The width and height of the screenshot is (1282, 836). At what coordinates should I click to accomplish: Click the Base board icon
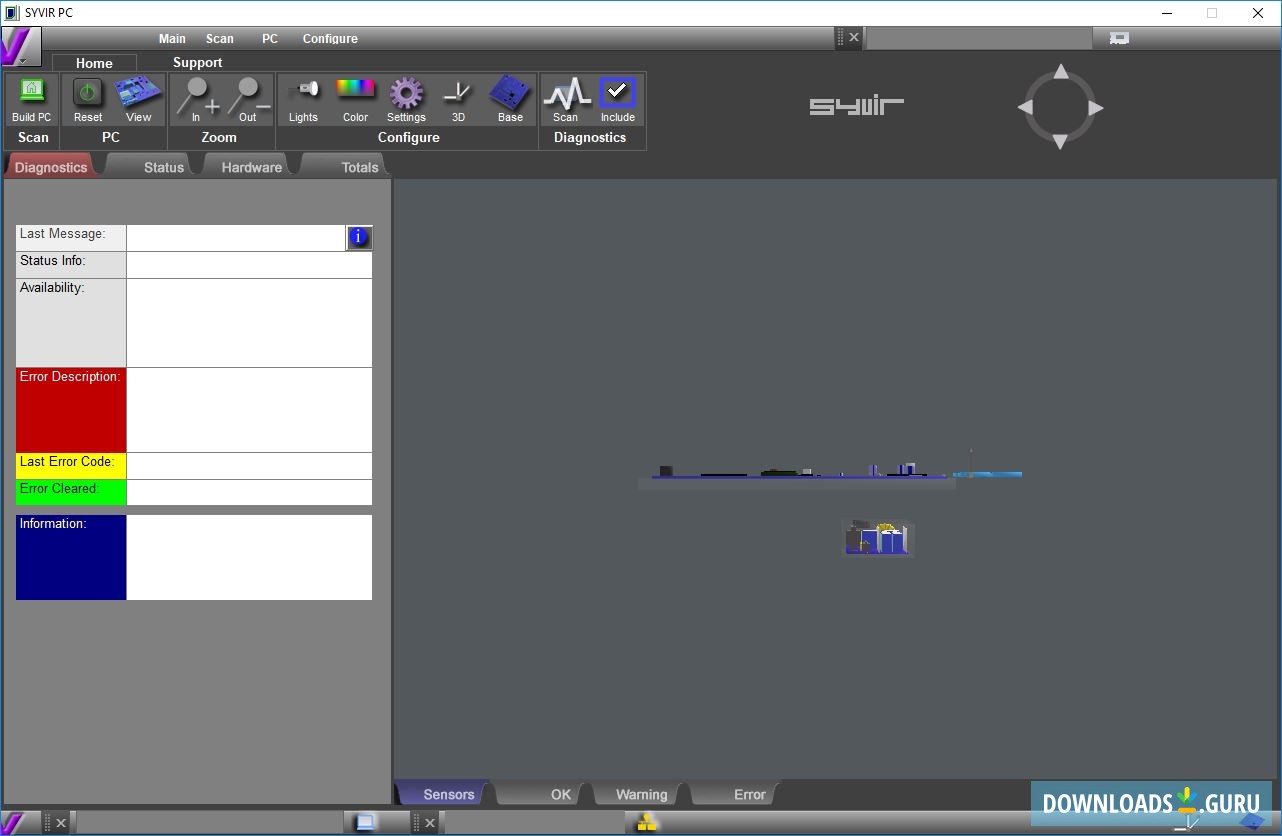point(510,99)
